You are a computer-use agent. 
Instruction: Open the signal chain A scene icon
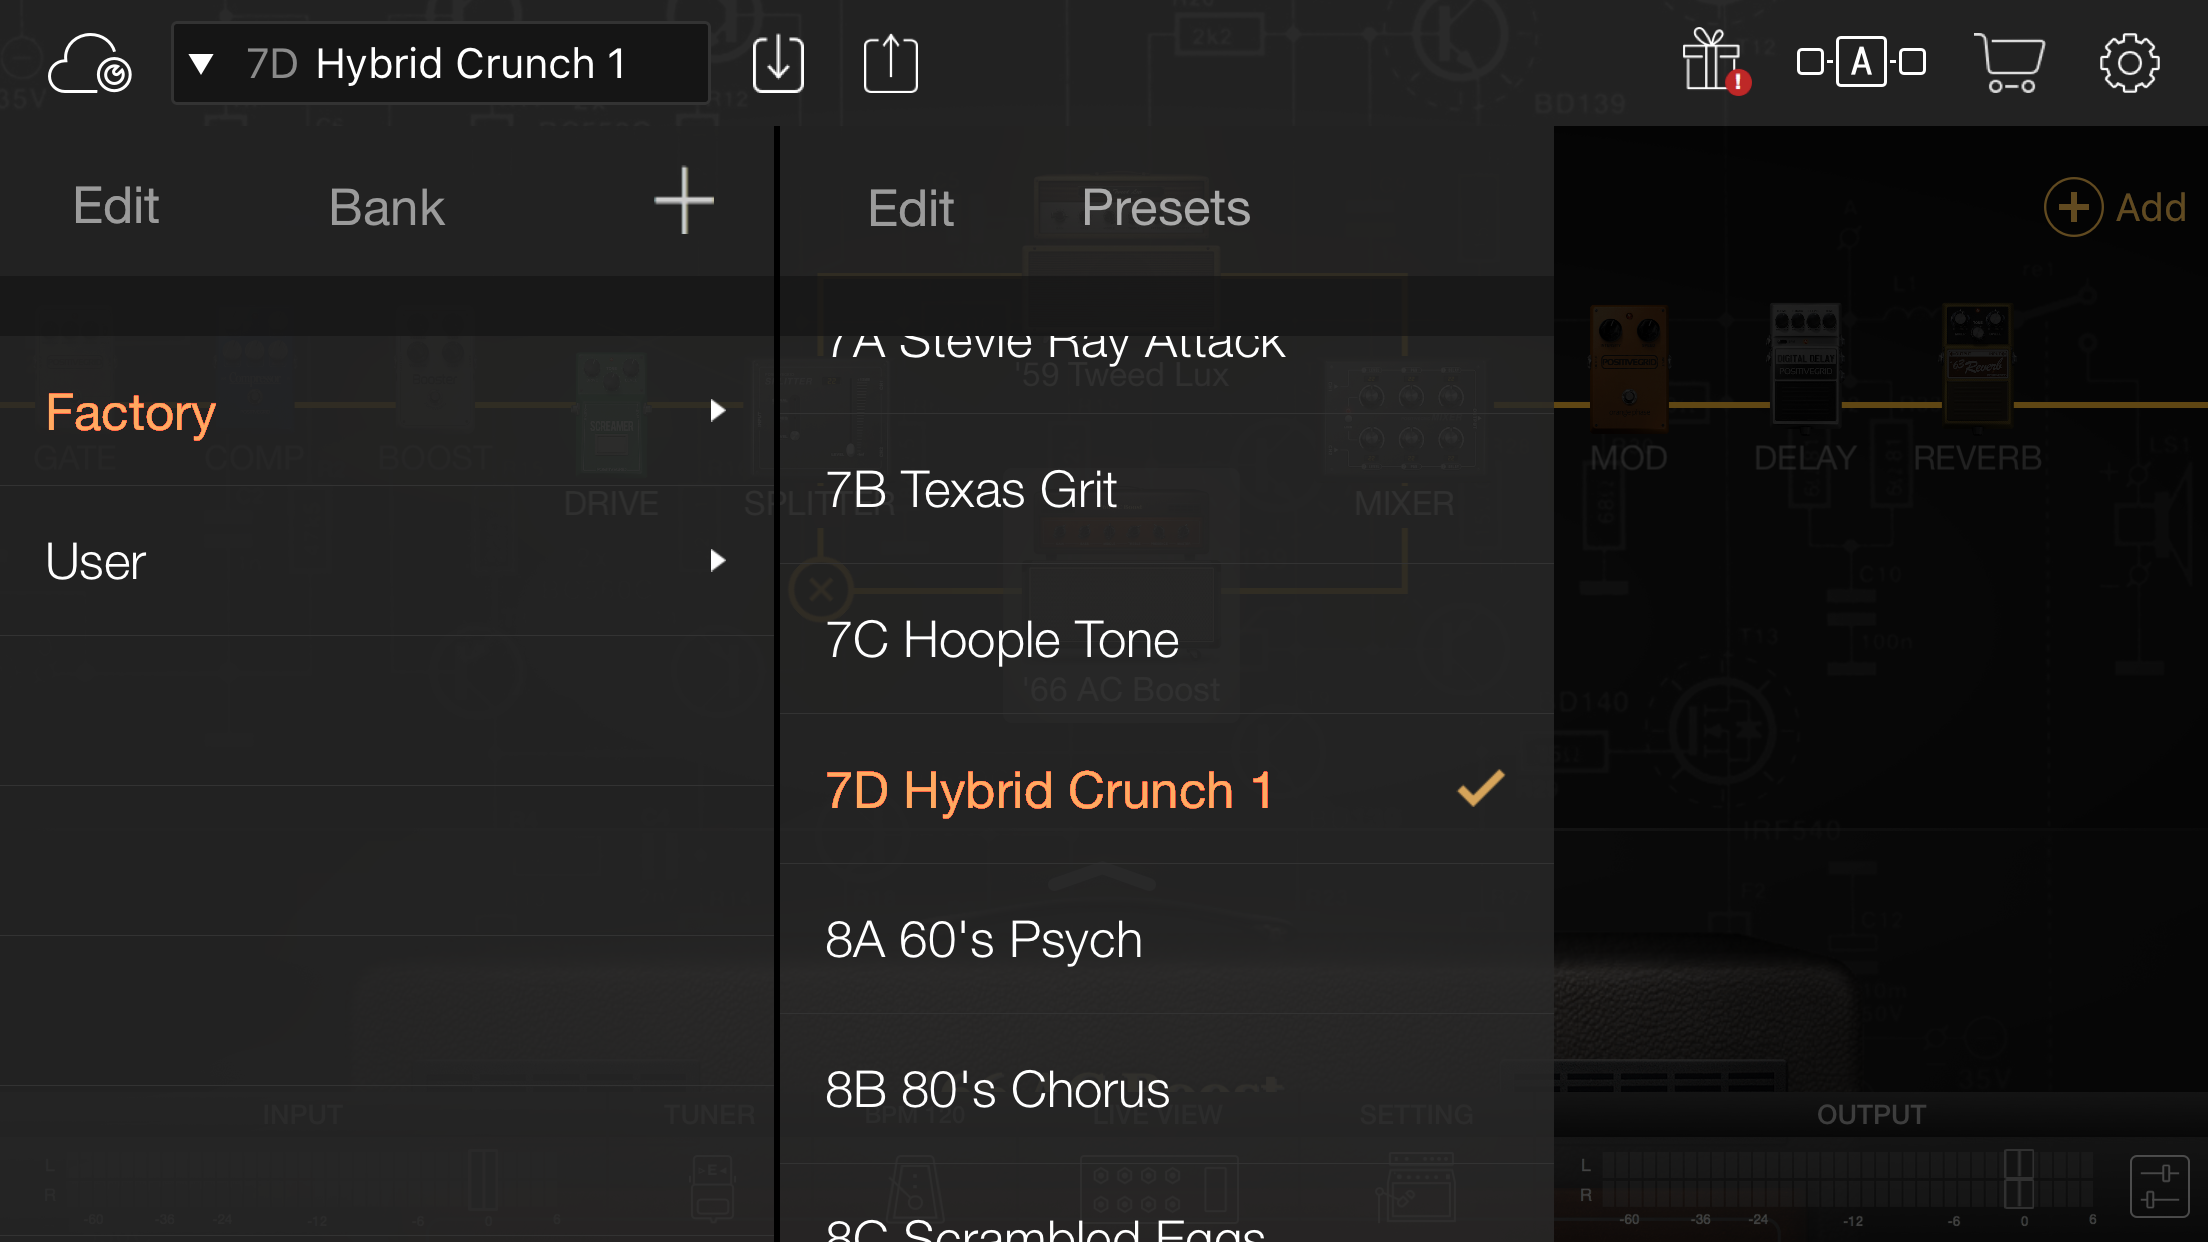1861,62
